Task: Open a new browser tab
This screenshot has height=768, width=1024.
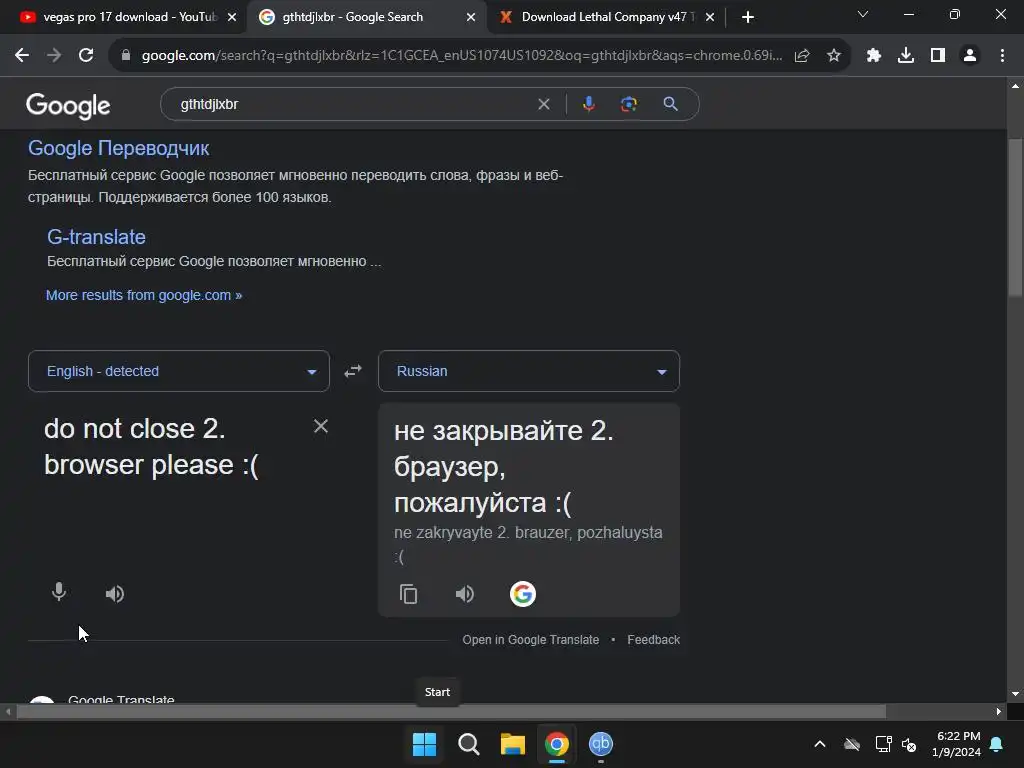Action: coord(748,17)
